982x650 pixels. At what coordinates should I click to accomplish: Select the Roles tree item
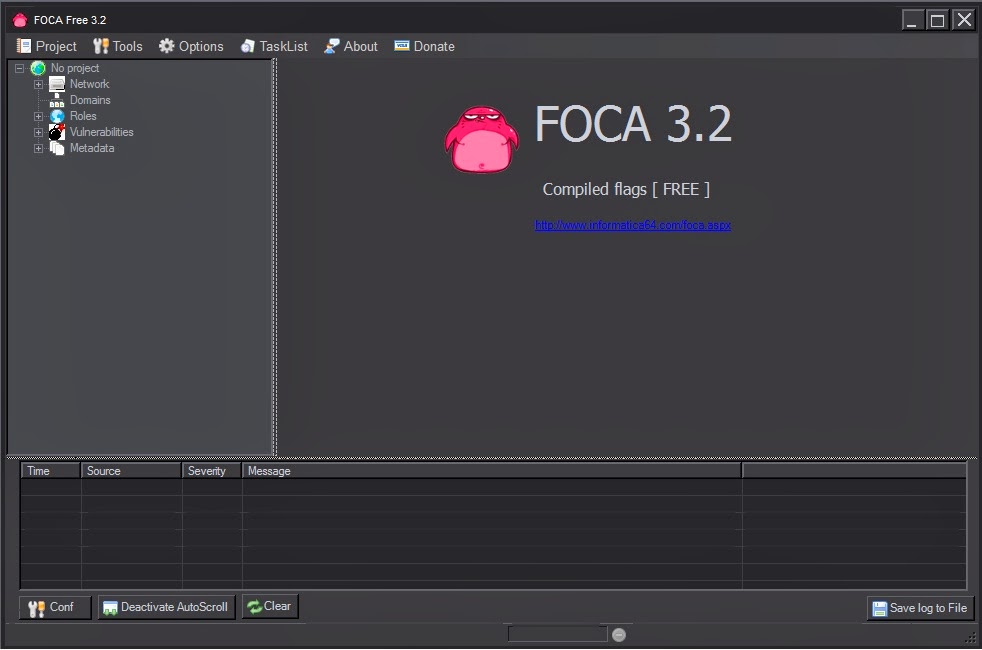[83, 116]
